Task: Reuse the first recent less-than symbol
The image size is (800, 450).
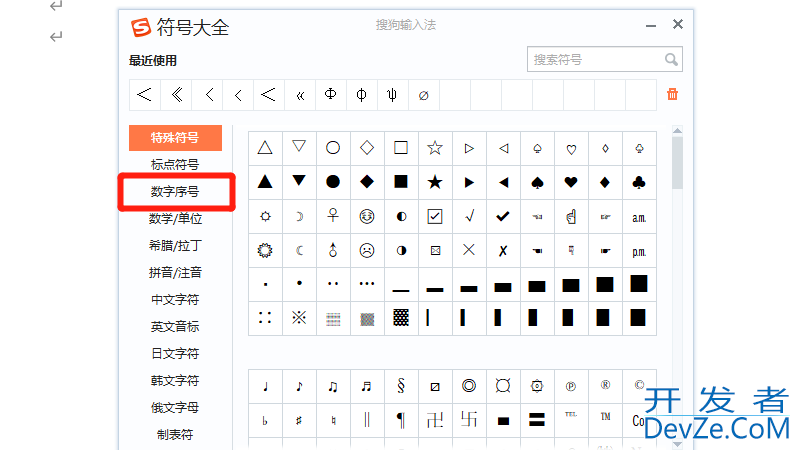Action: (144, 94)
